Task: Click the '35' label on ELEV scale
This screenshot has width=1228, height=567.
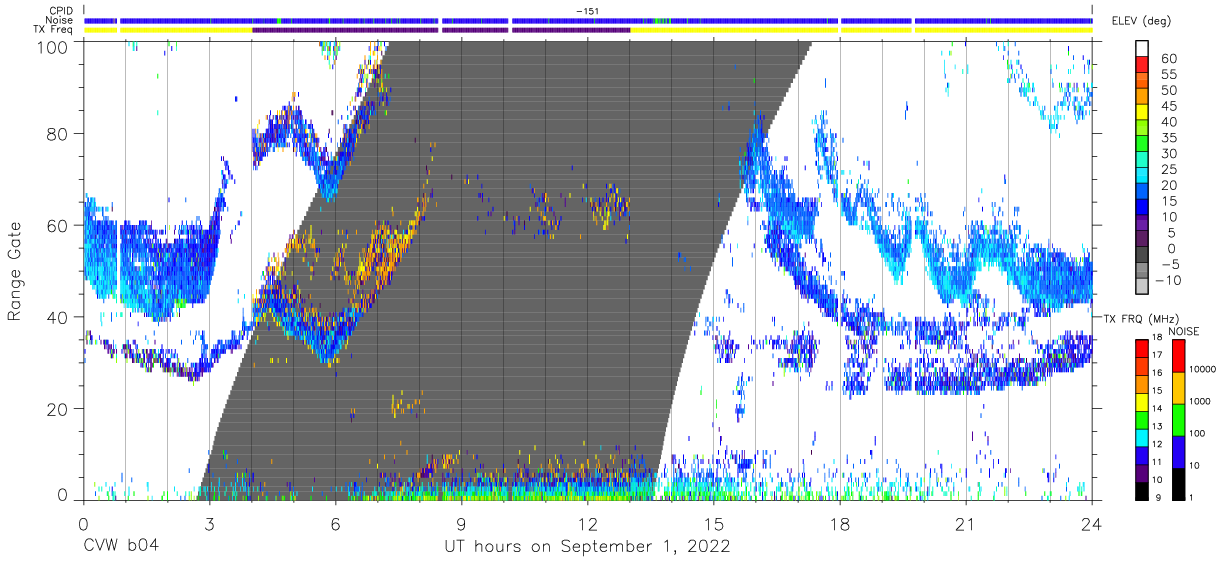Action: pos(1168,138)
